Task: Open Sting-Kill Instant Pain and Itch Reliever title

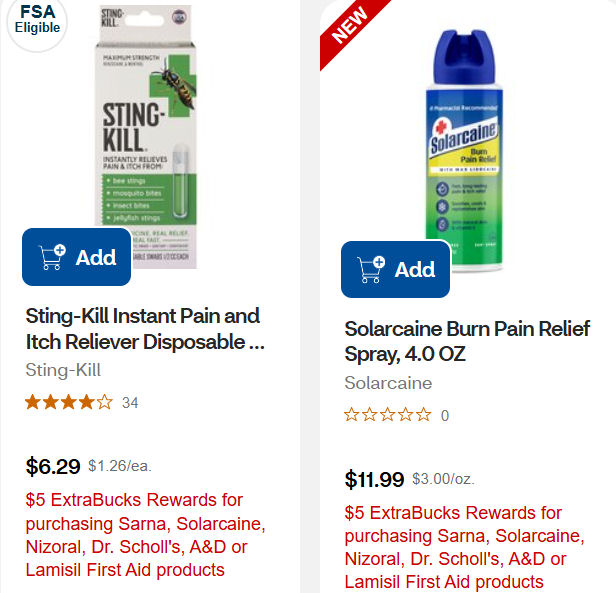Action: (144, 329)
